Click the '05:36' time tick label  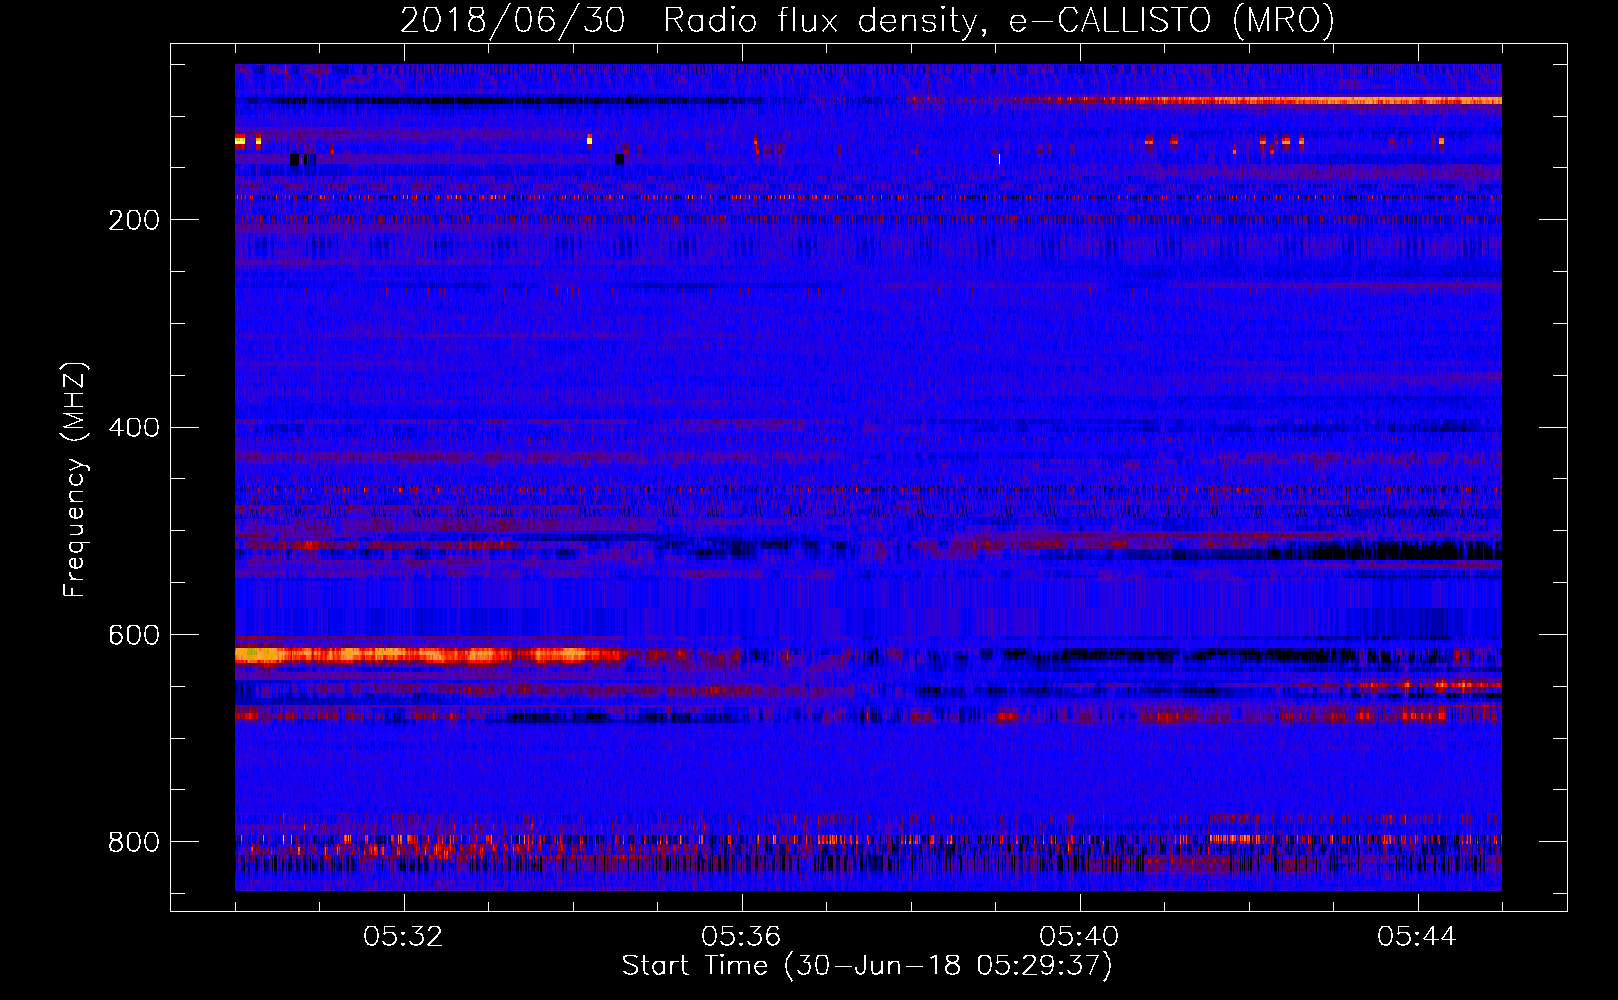point(741,937)
